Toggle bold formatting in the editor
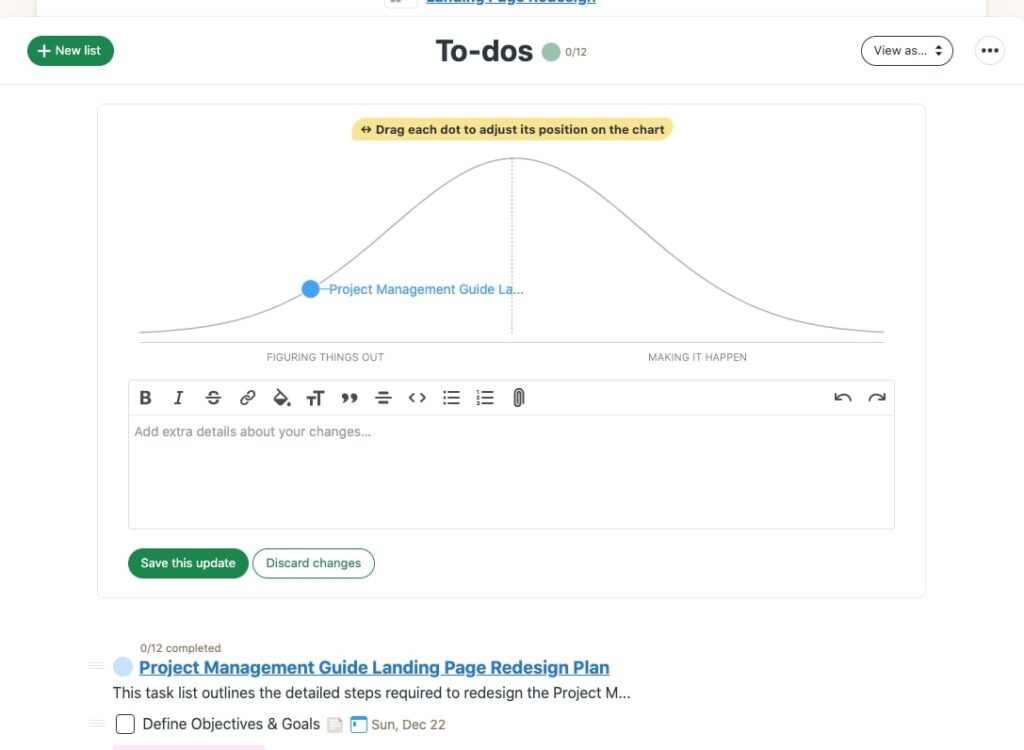Screen dimensions: 1024x750 pyautogui.click(x=145, y=397)
